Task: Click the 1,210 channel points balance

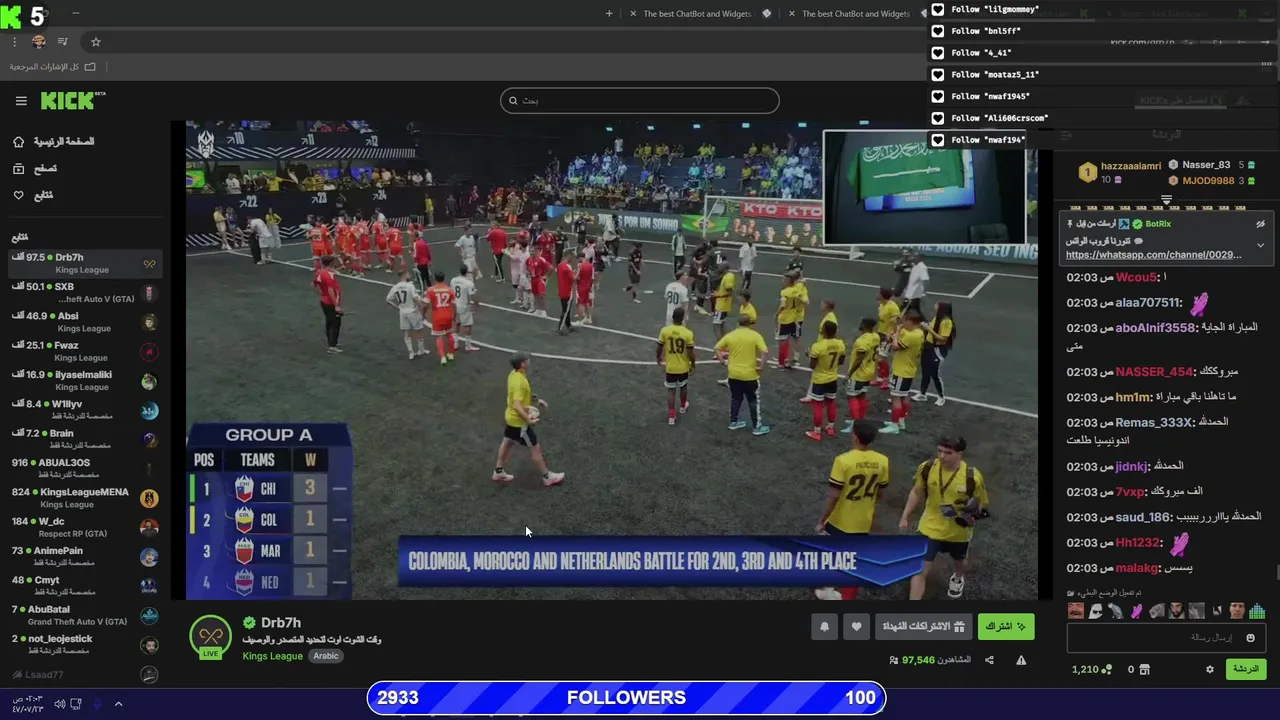Action: tap(1091, 670)
